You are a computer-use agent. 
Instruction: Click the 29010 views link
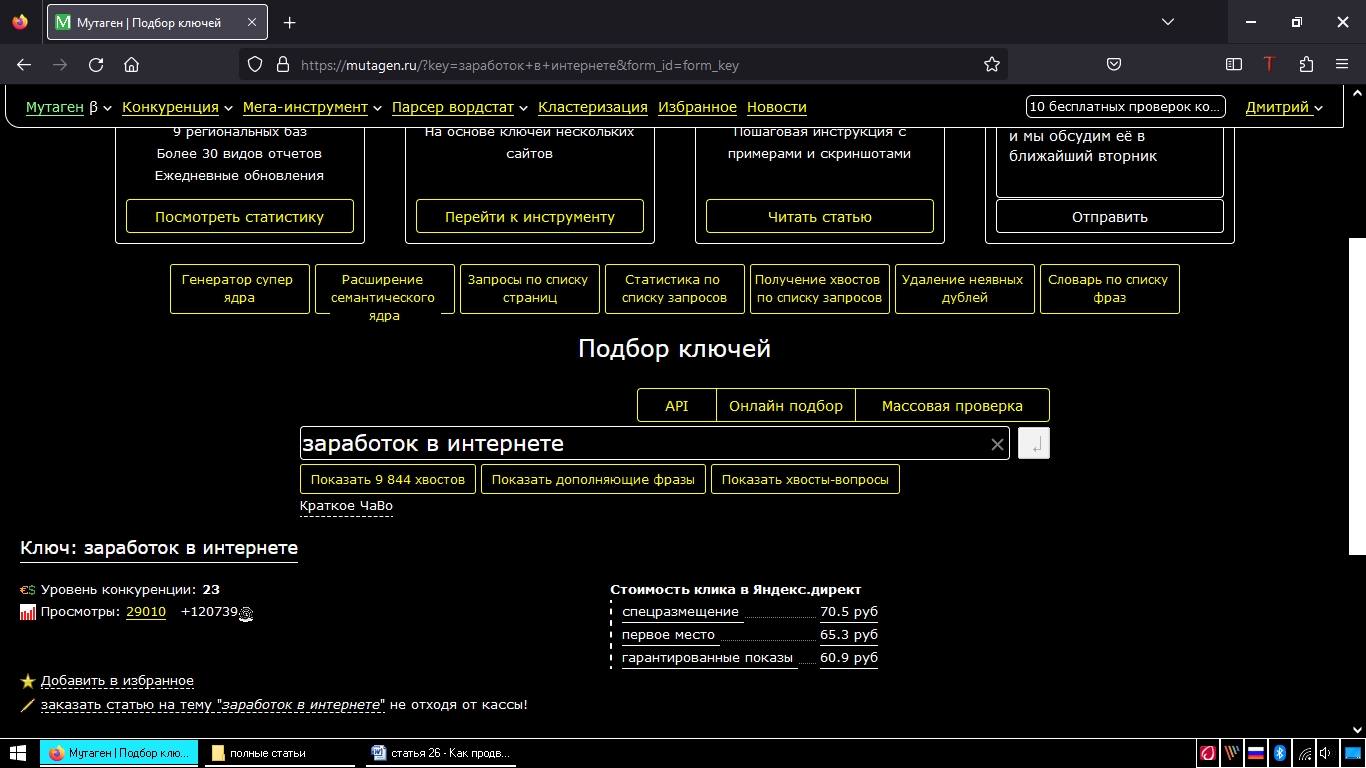click(146, 612)
